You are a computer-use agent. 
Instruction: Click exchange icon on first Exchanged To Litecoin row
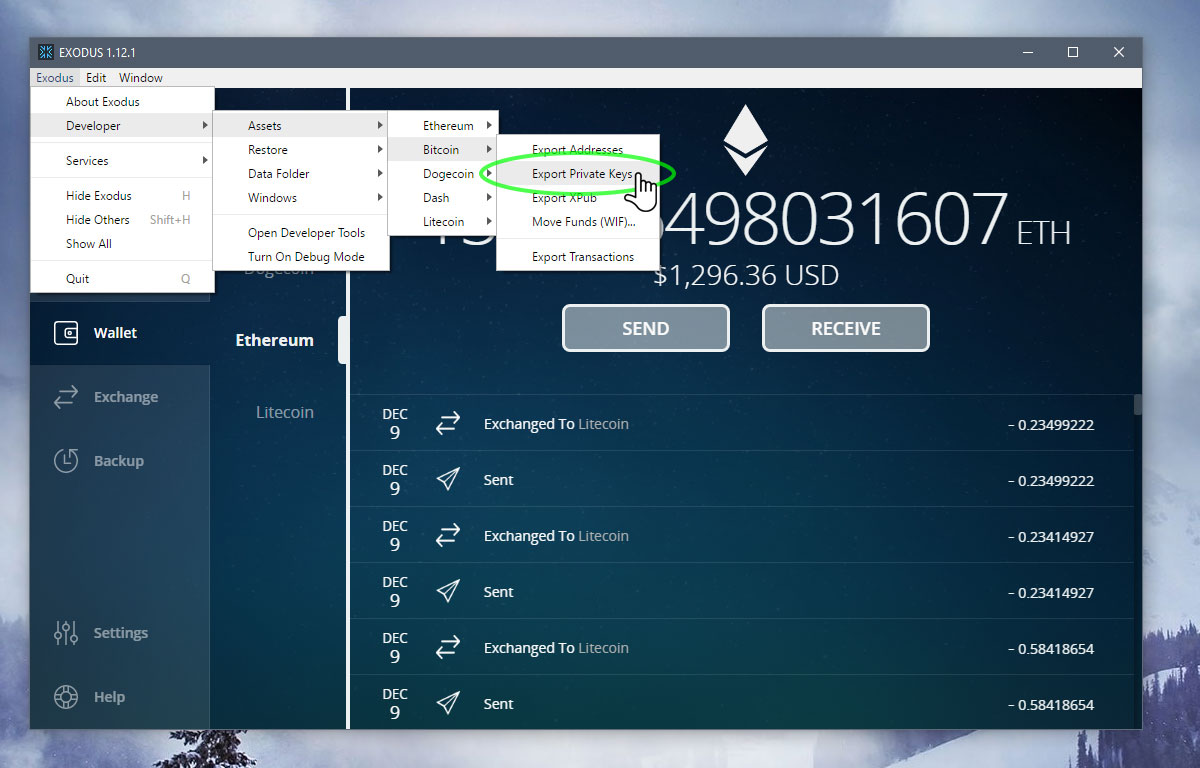447,424
